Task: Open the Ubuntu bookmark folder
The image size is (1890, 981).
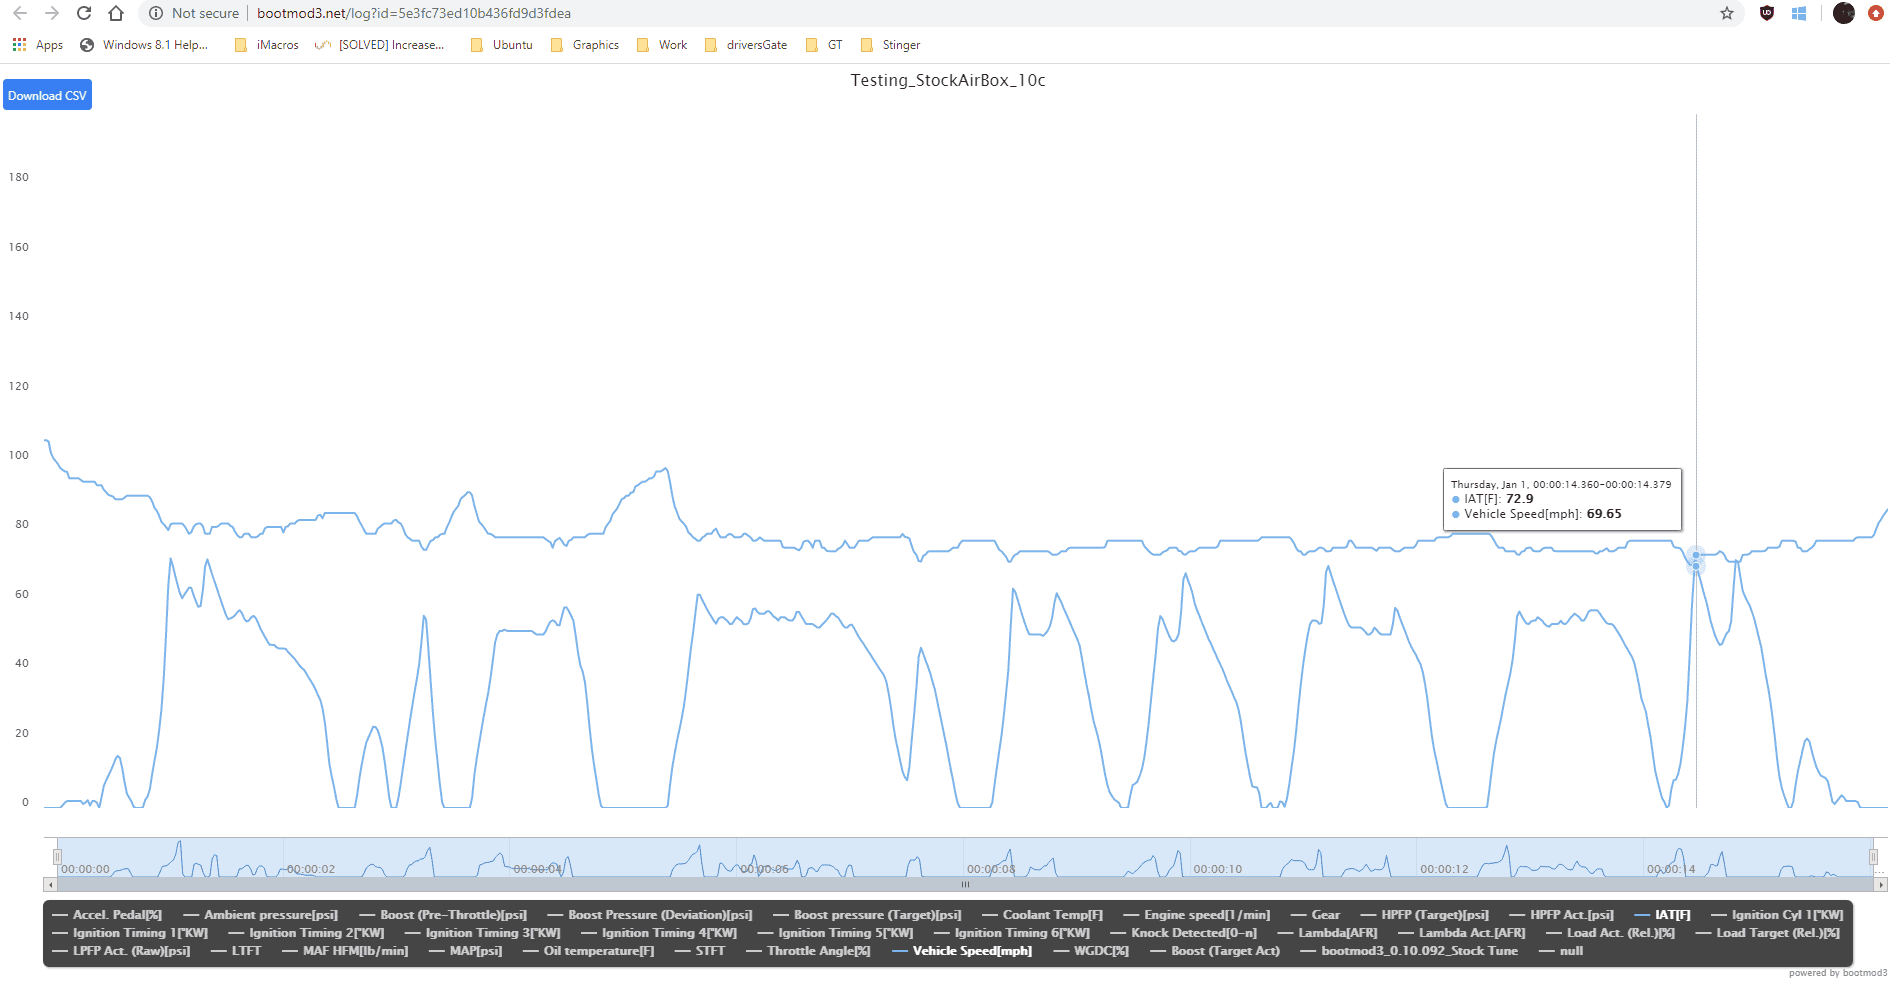Action: tap(501, 45)
